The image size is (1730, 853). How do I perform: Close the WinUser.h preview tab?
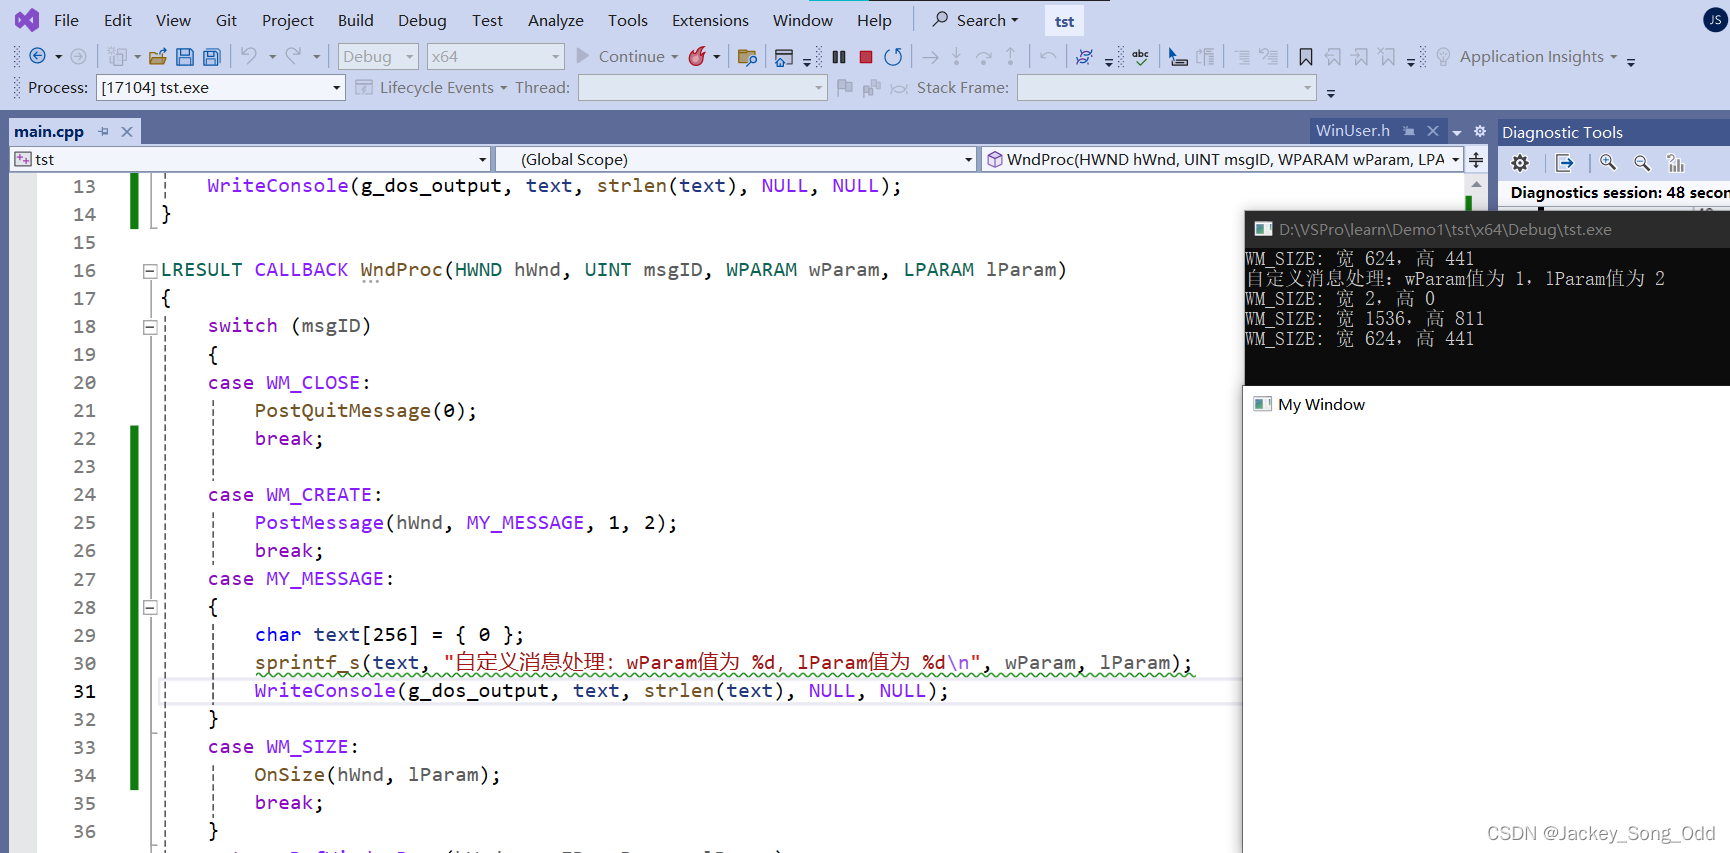(x=1433, y=131)
